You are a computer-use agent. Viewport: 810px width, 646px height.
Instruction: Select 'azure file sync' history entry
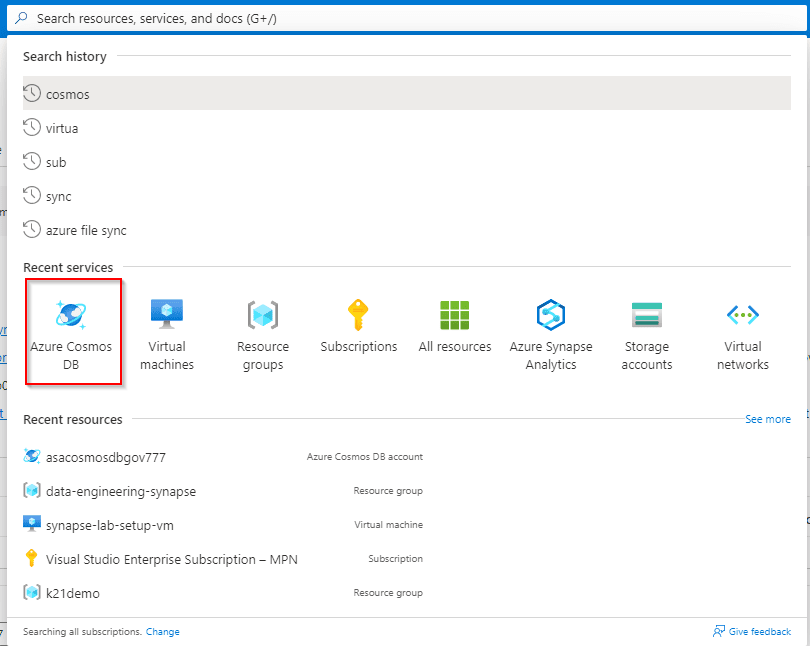coord(86,230)
